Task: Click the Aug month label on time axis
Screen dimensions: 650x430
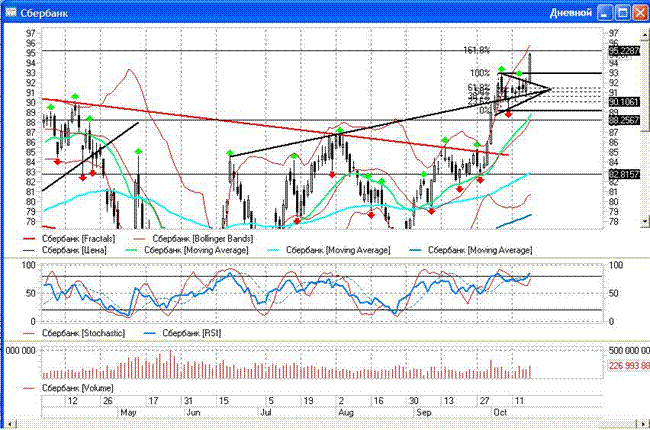Action: click(x=346, y=413)
